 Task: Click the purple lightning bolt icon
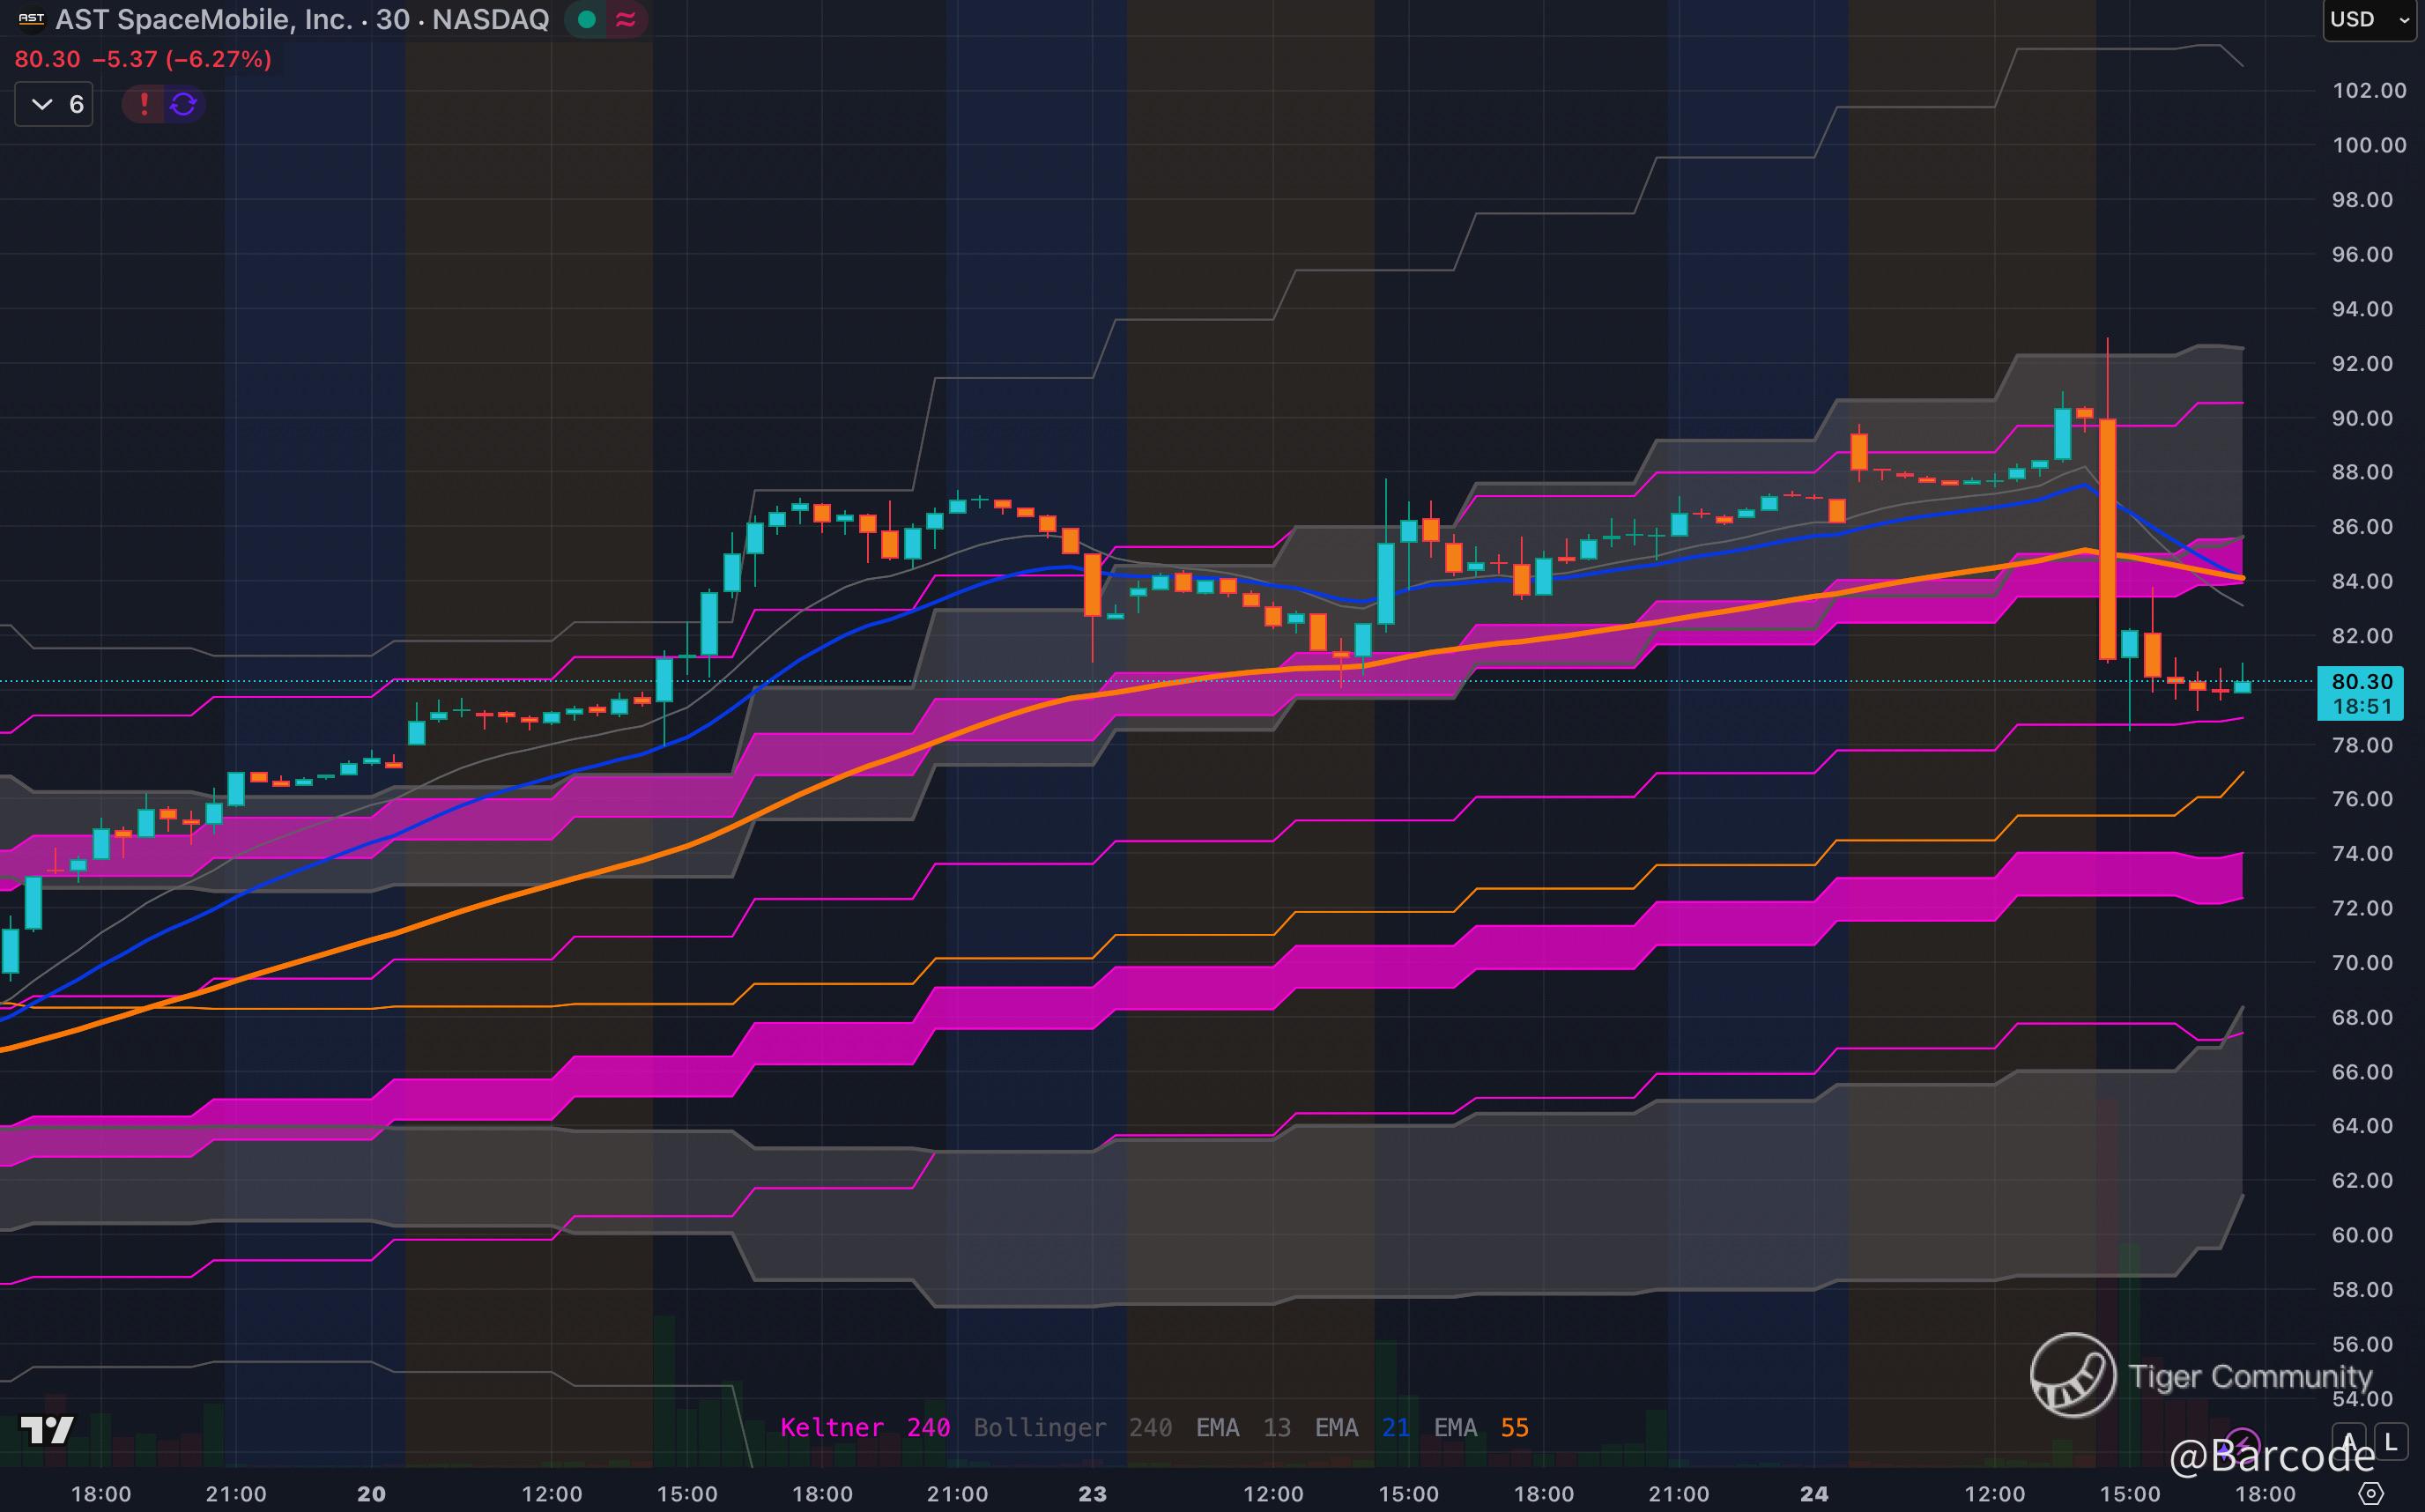(x=2243, y=1443)
